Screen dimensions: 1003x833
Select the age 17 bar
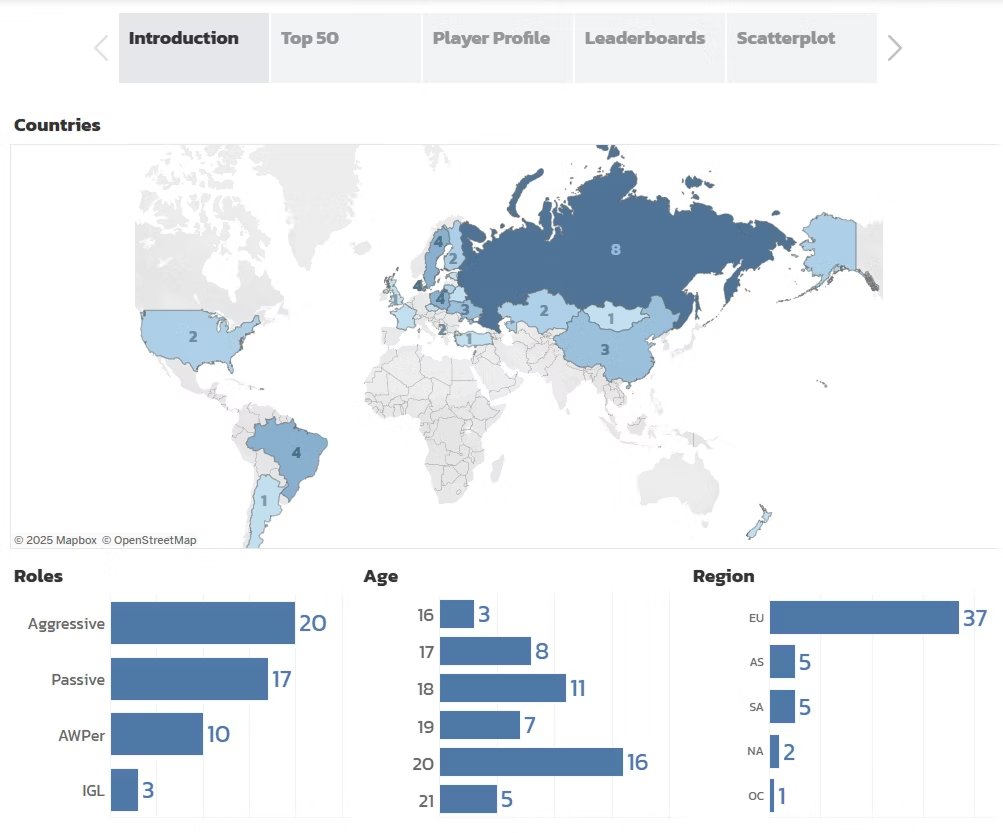(486, 651)
